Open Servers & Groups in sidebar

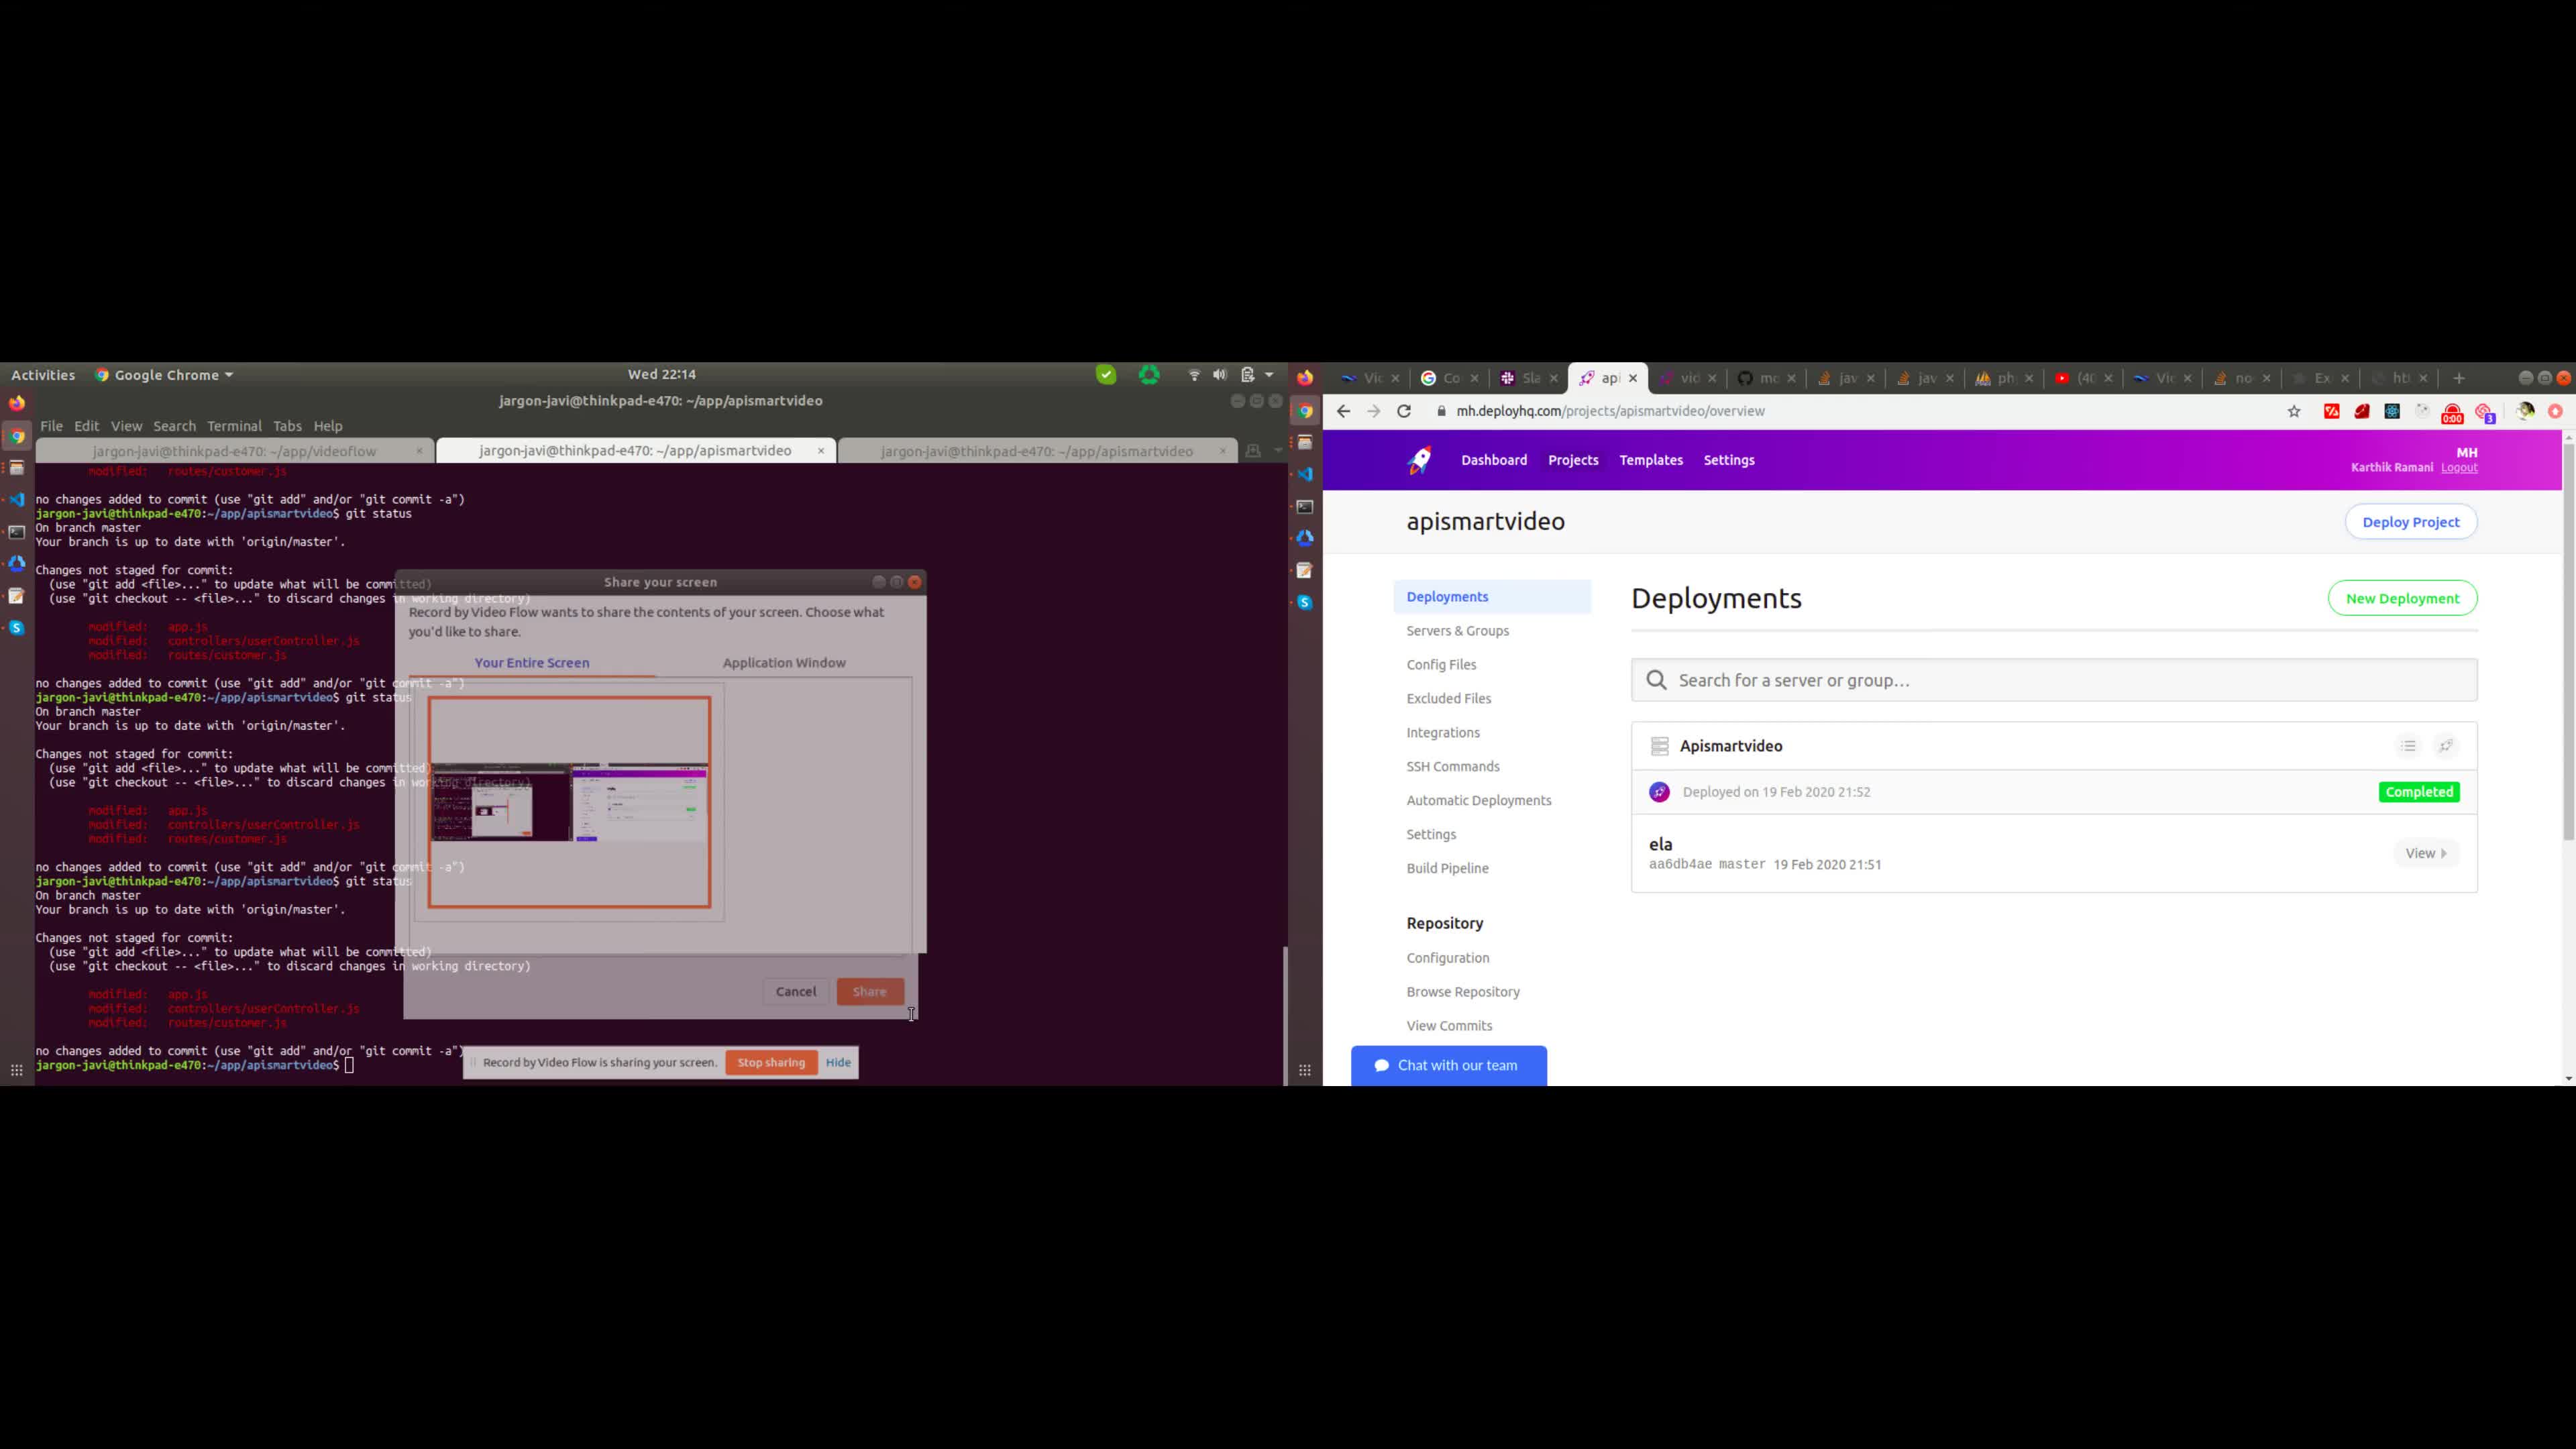click(1457, 631)
